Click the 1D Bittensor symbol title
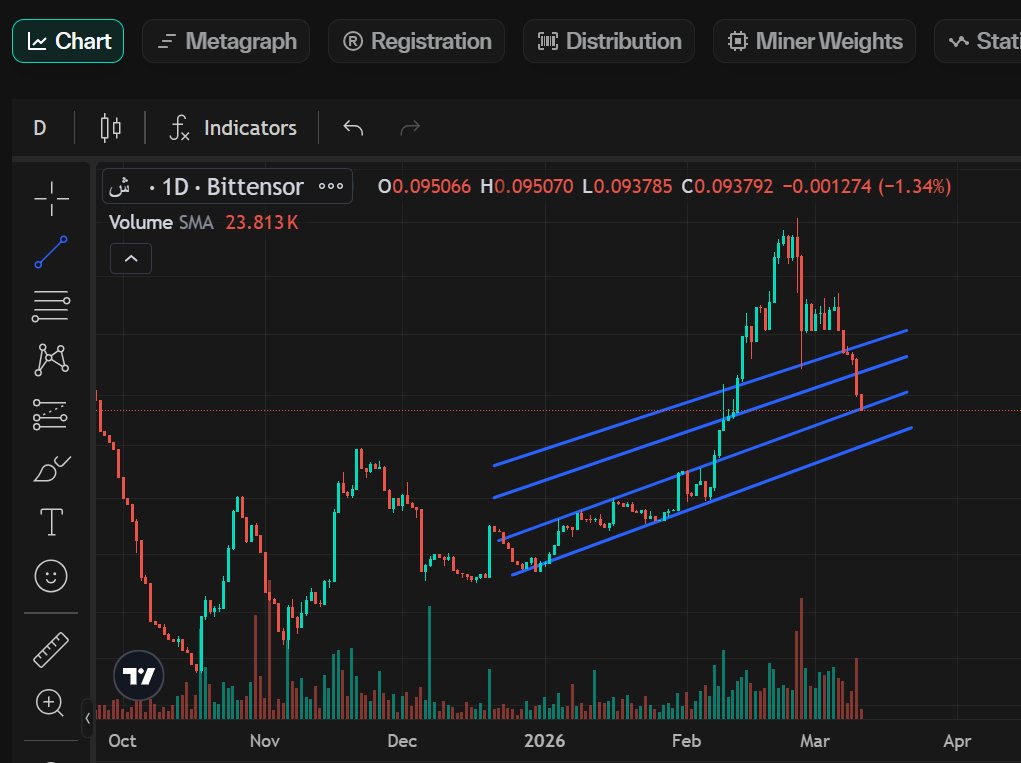The width and height of the screenshot is (1021, 763). click(232, 187)
